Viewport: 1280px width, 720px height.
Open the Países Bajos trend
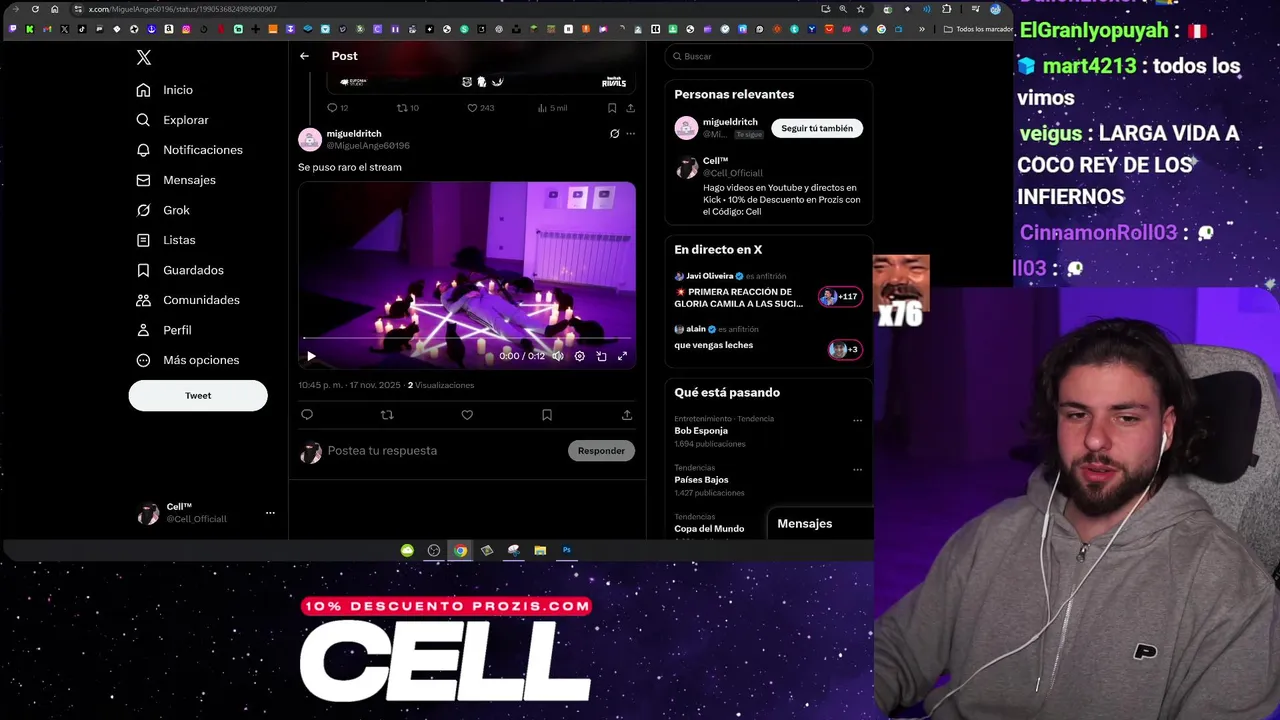(701, 480)
